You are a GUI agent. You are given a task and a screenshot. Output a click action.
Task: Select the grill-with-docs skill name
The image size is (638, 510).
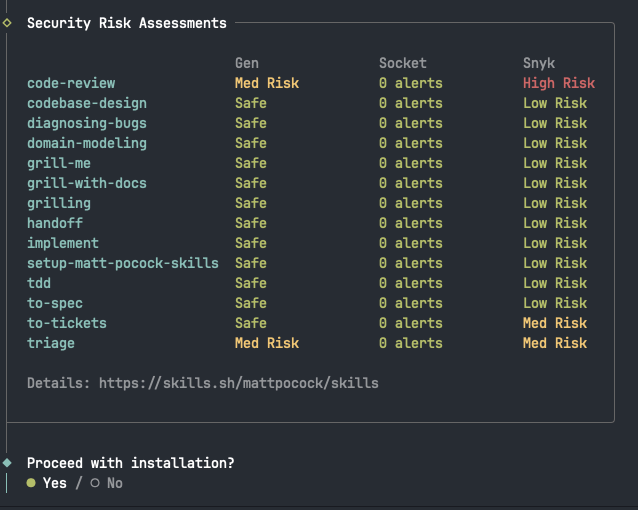tap(87, 183)
